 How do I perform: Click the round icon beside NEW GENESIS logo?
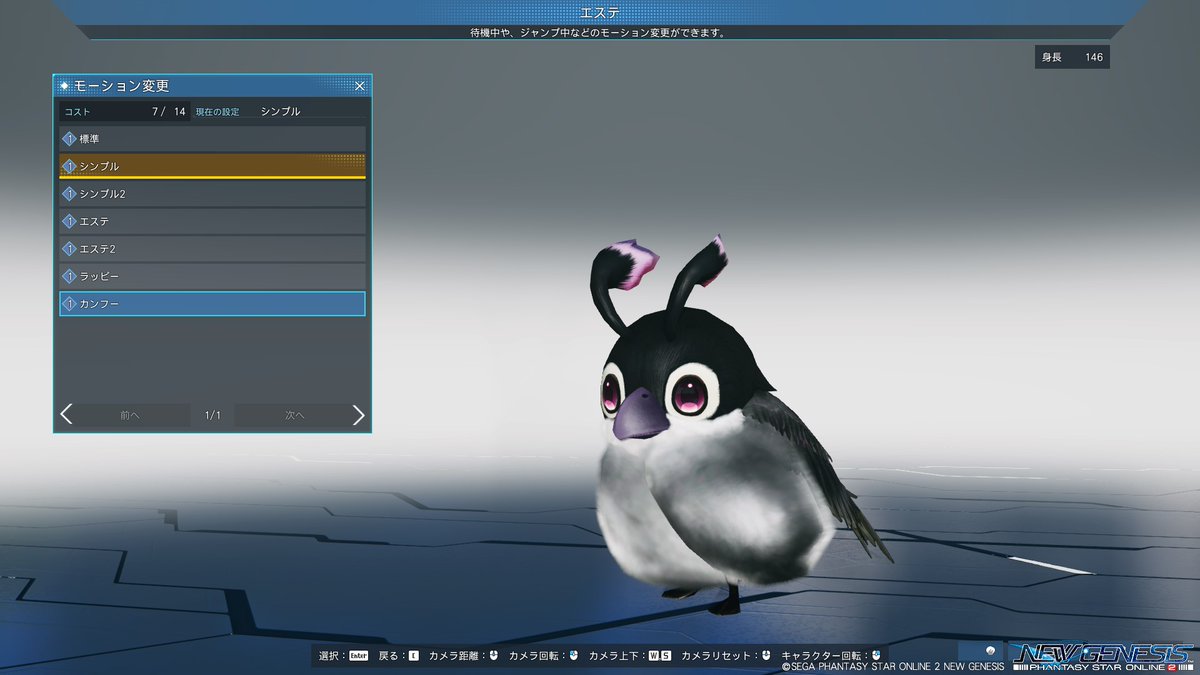(990, 650)
